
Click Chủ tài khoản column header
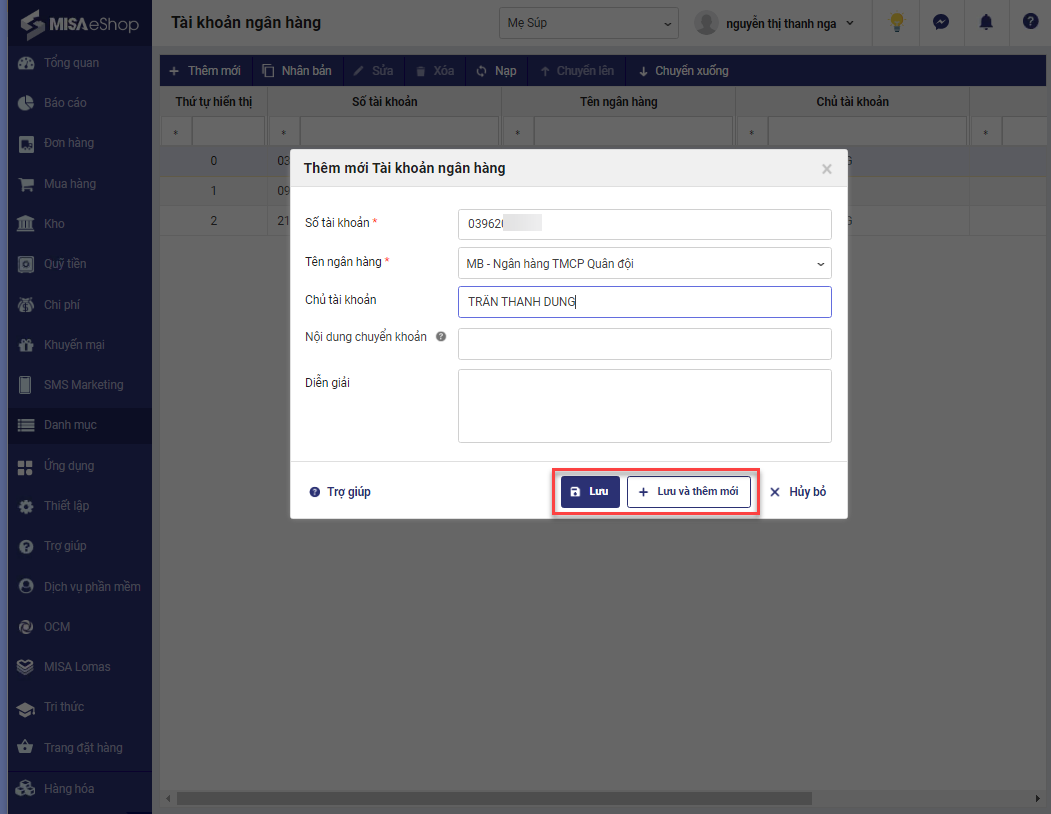[x=853, y=102]
